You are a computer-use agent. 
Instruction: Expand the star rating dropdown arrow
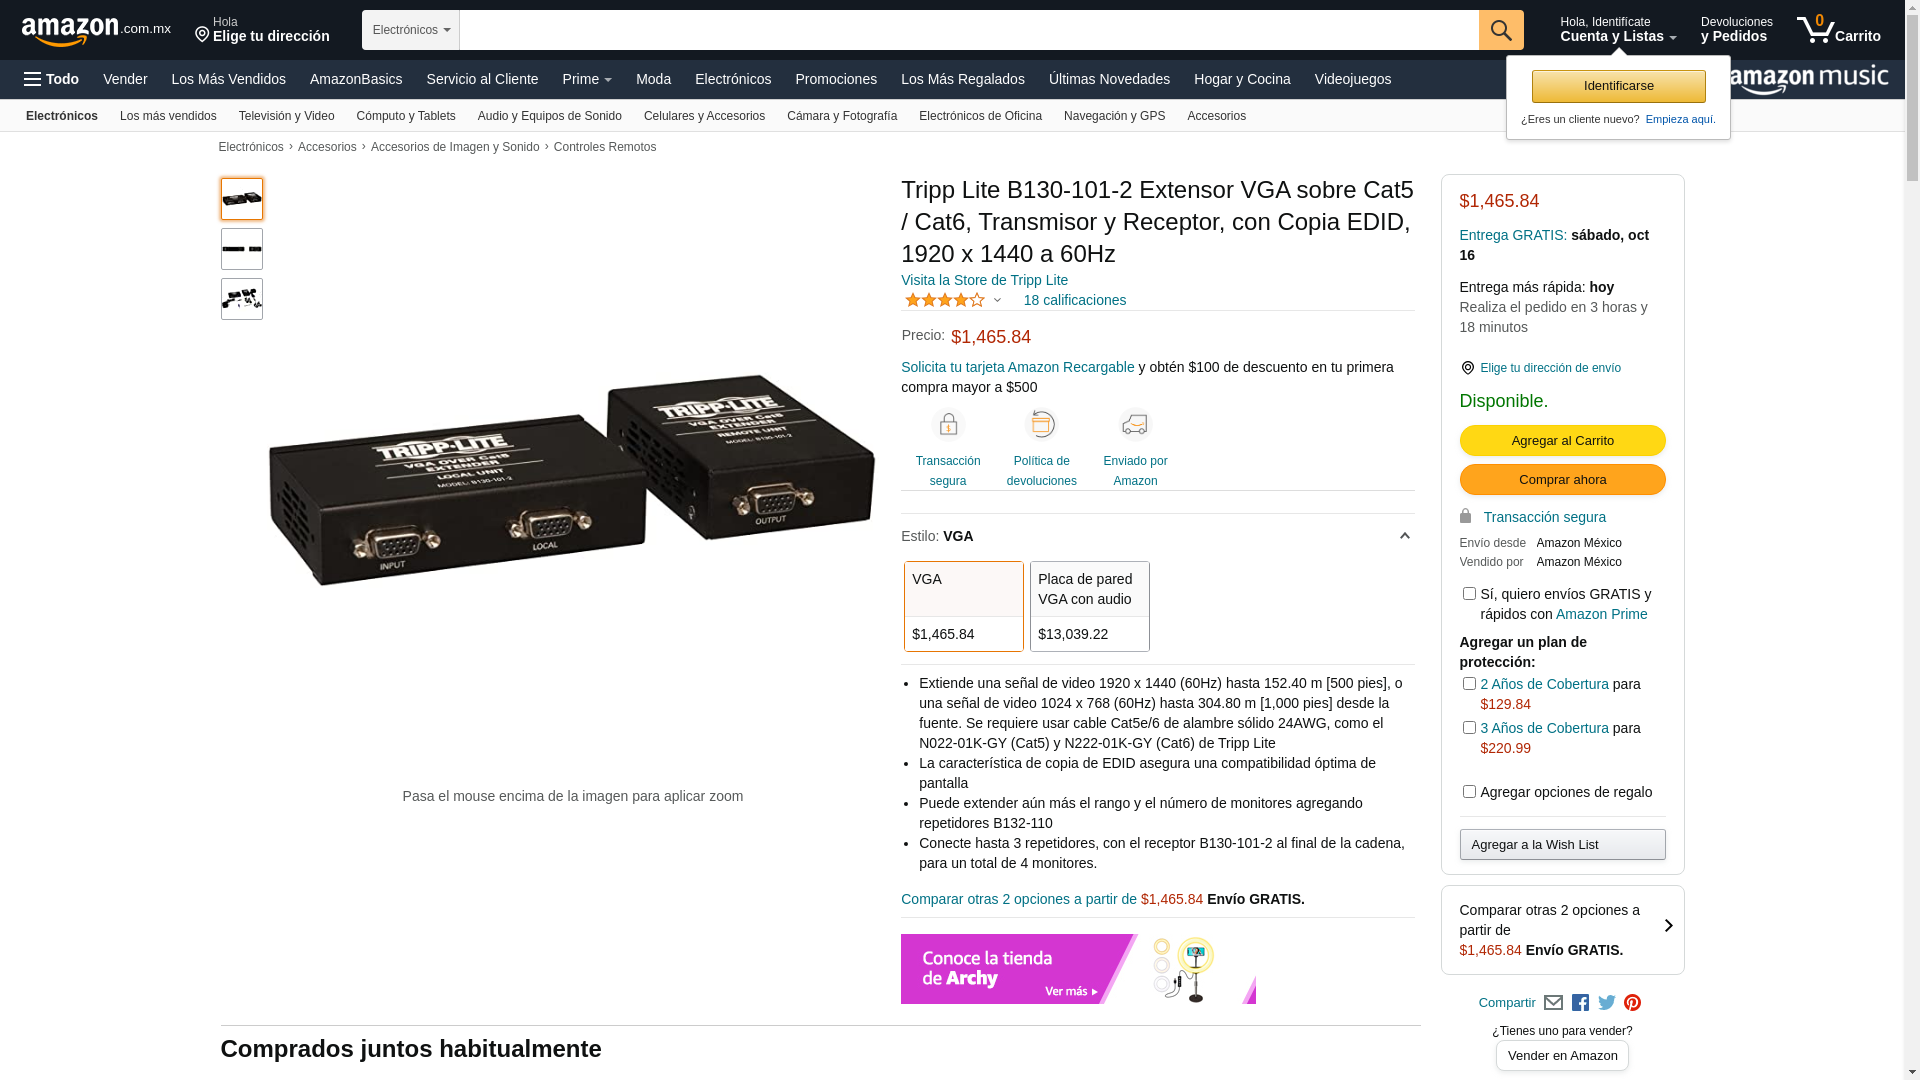click(997, 300)
